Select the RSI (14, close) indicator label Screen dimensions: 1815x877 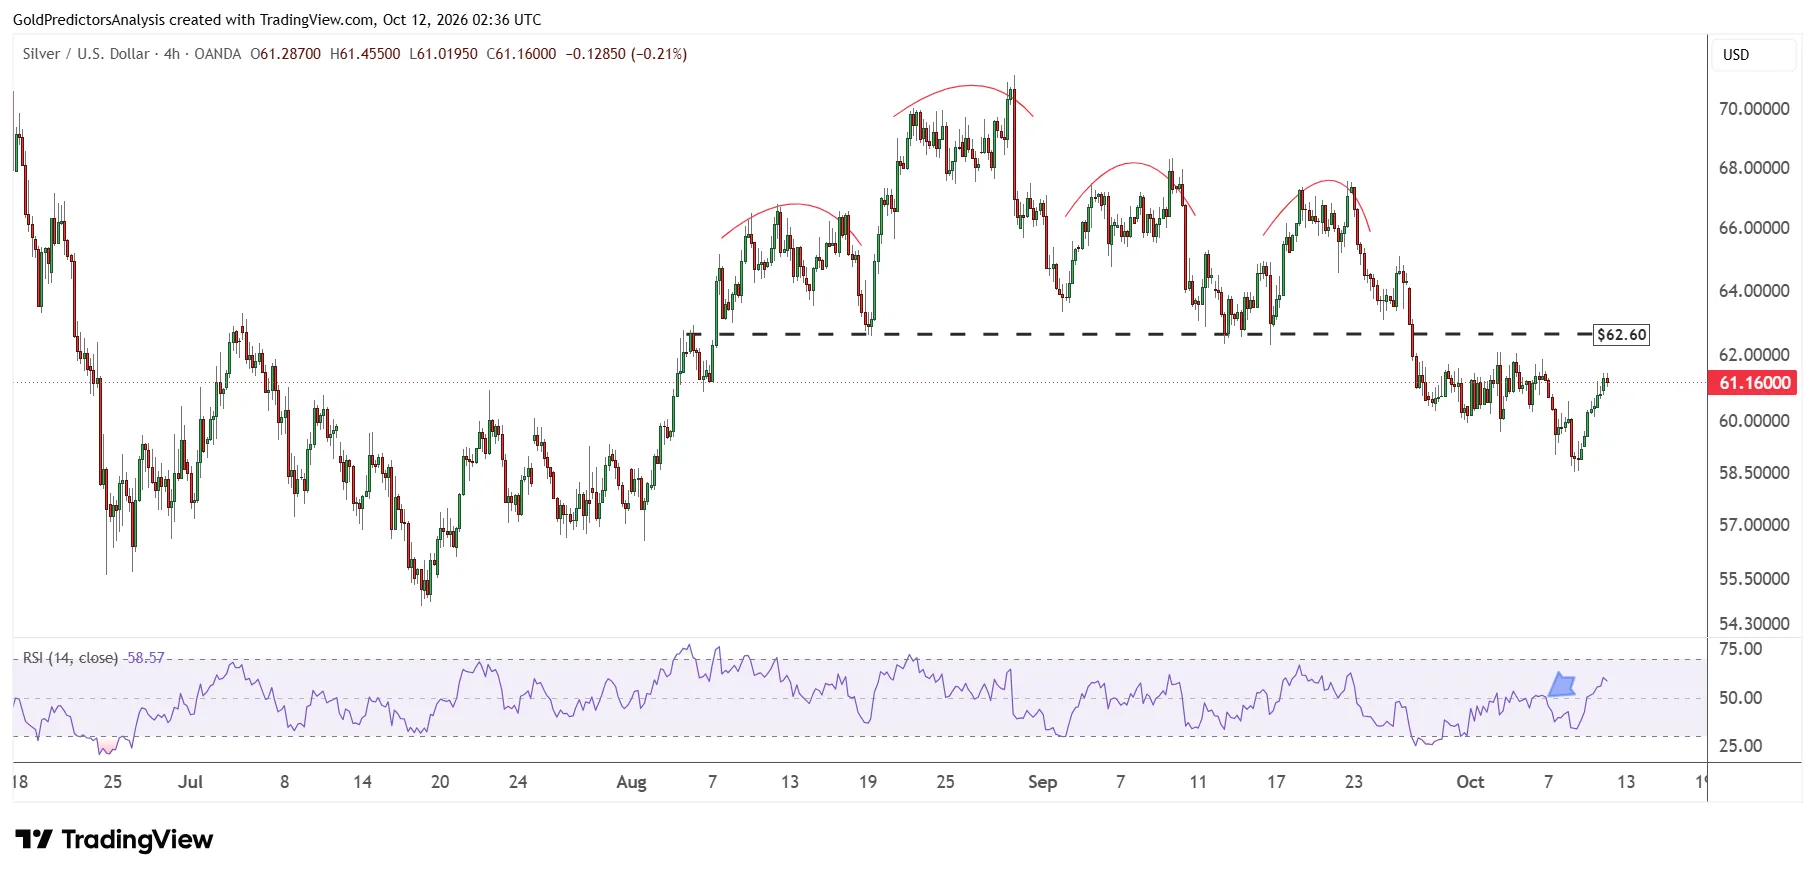70,658
